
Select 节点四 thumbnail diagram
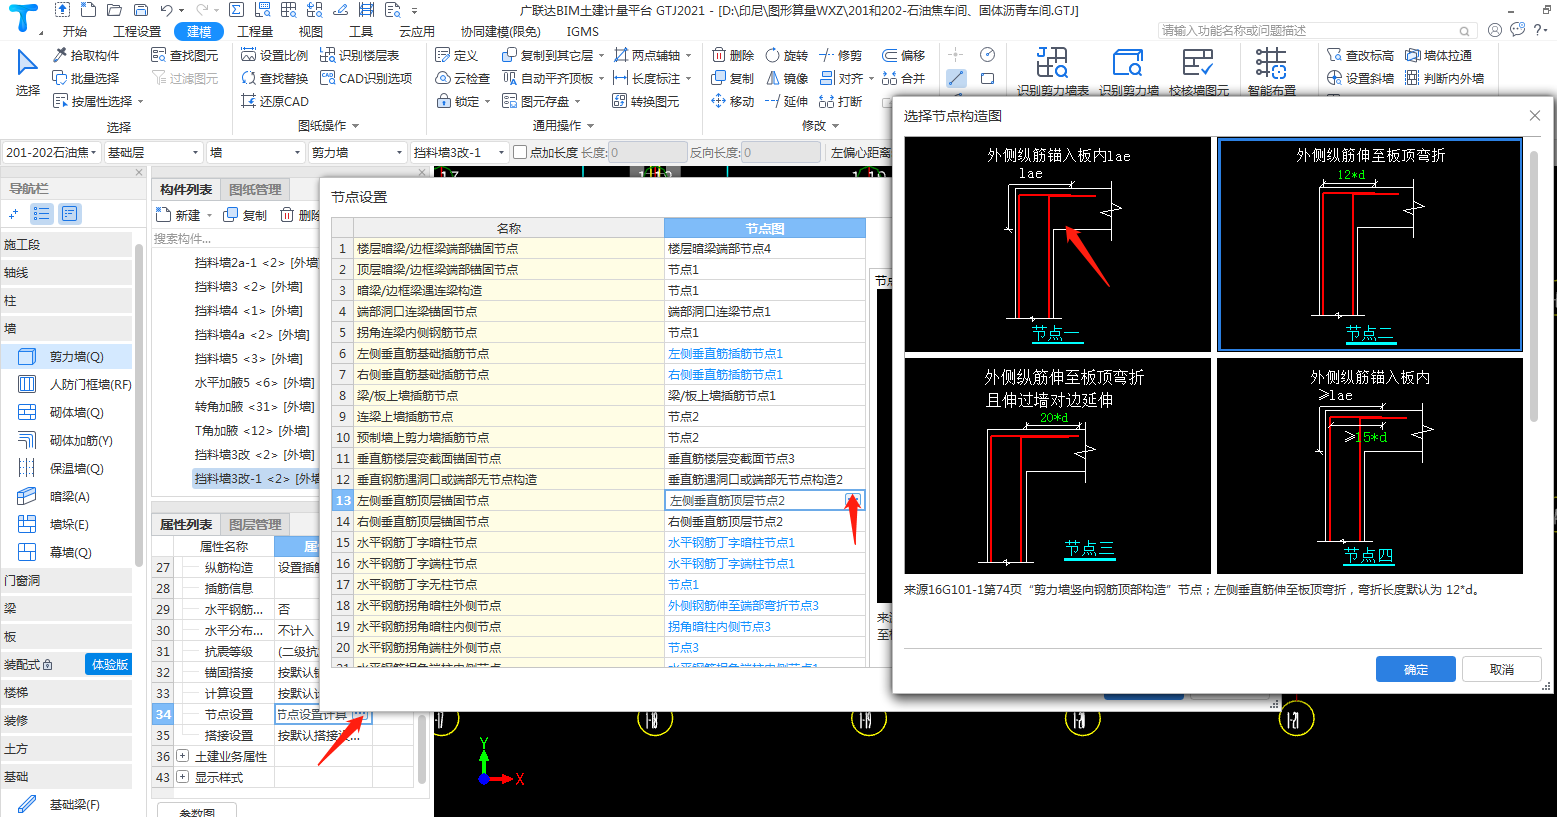(1369, 465)
